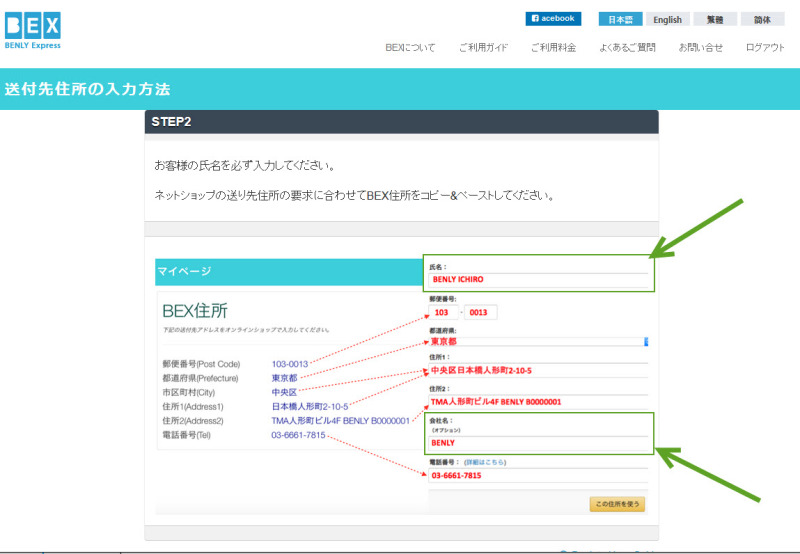Switch language to 日本語
800x554 pixels.
point(620,19)
